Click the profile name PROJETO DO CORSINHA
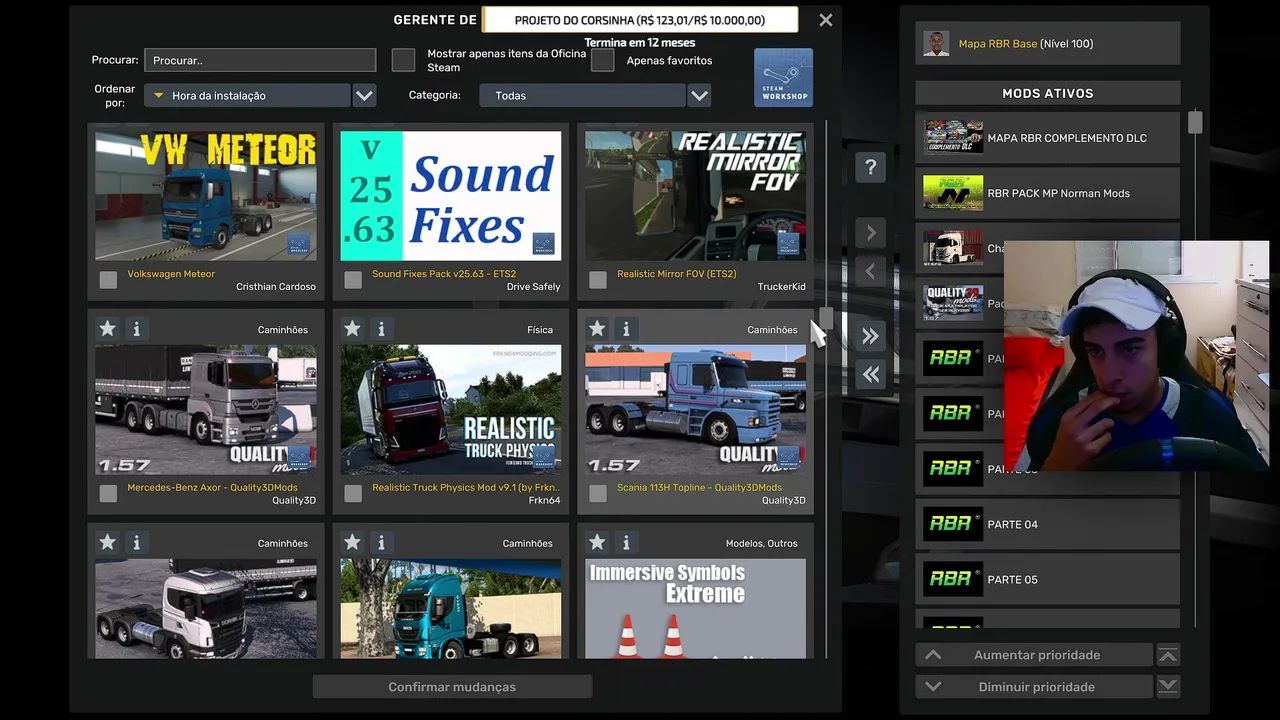Image resolution: width=1280 pixels, height=720 pixels. [640, 20]
